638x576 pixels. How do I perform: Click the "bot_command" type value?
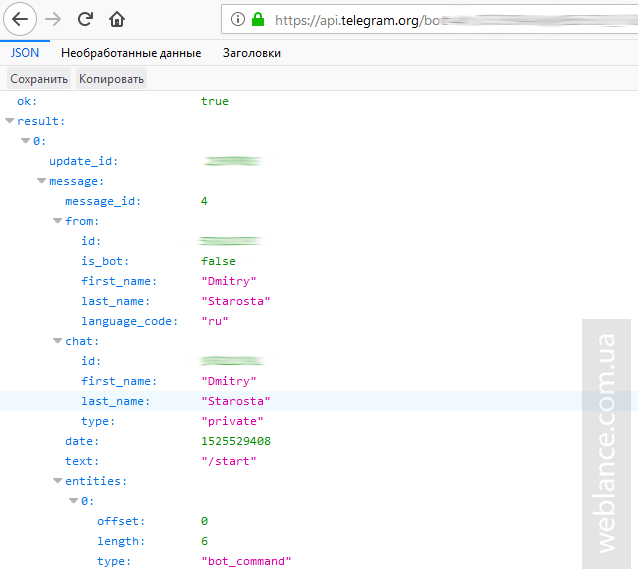pos(247,561)
